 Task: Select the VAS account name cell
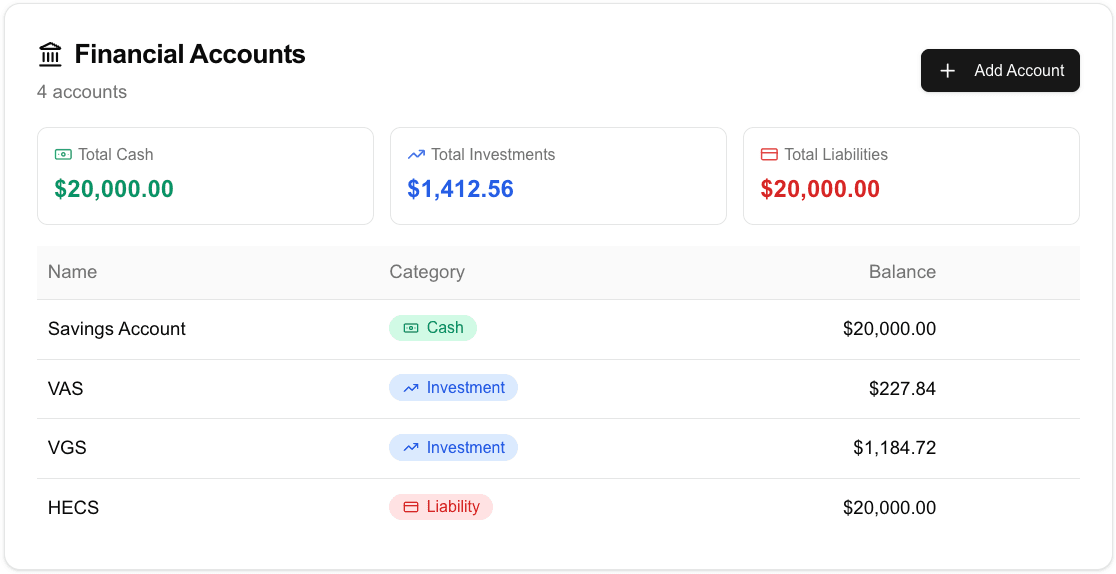pos(65,389)
